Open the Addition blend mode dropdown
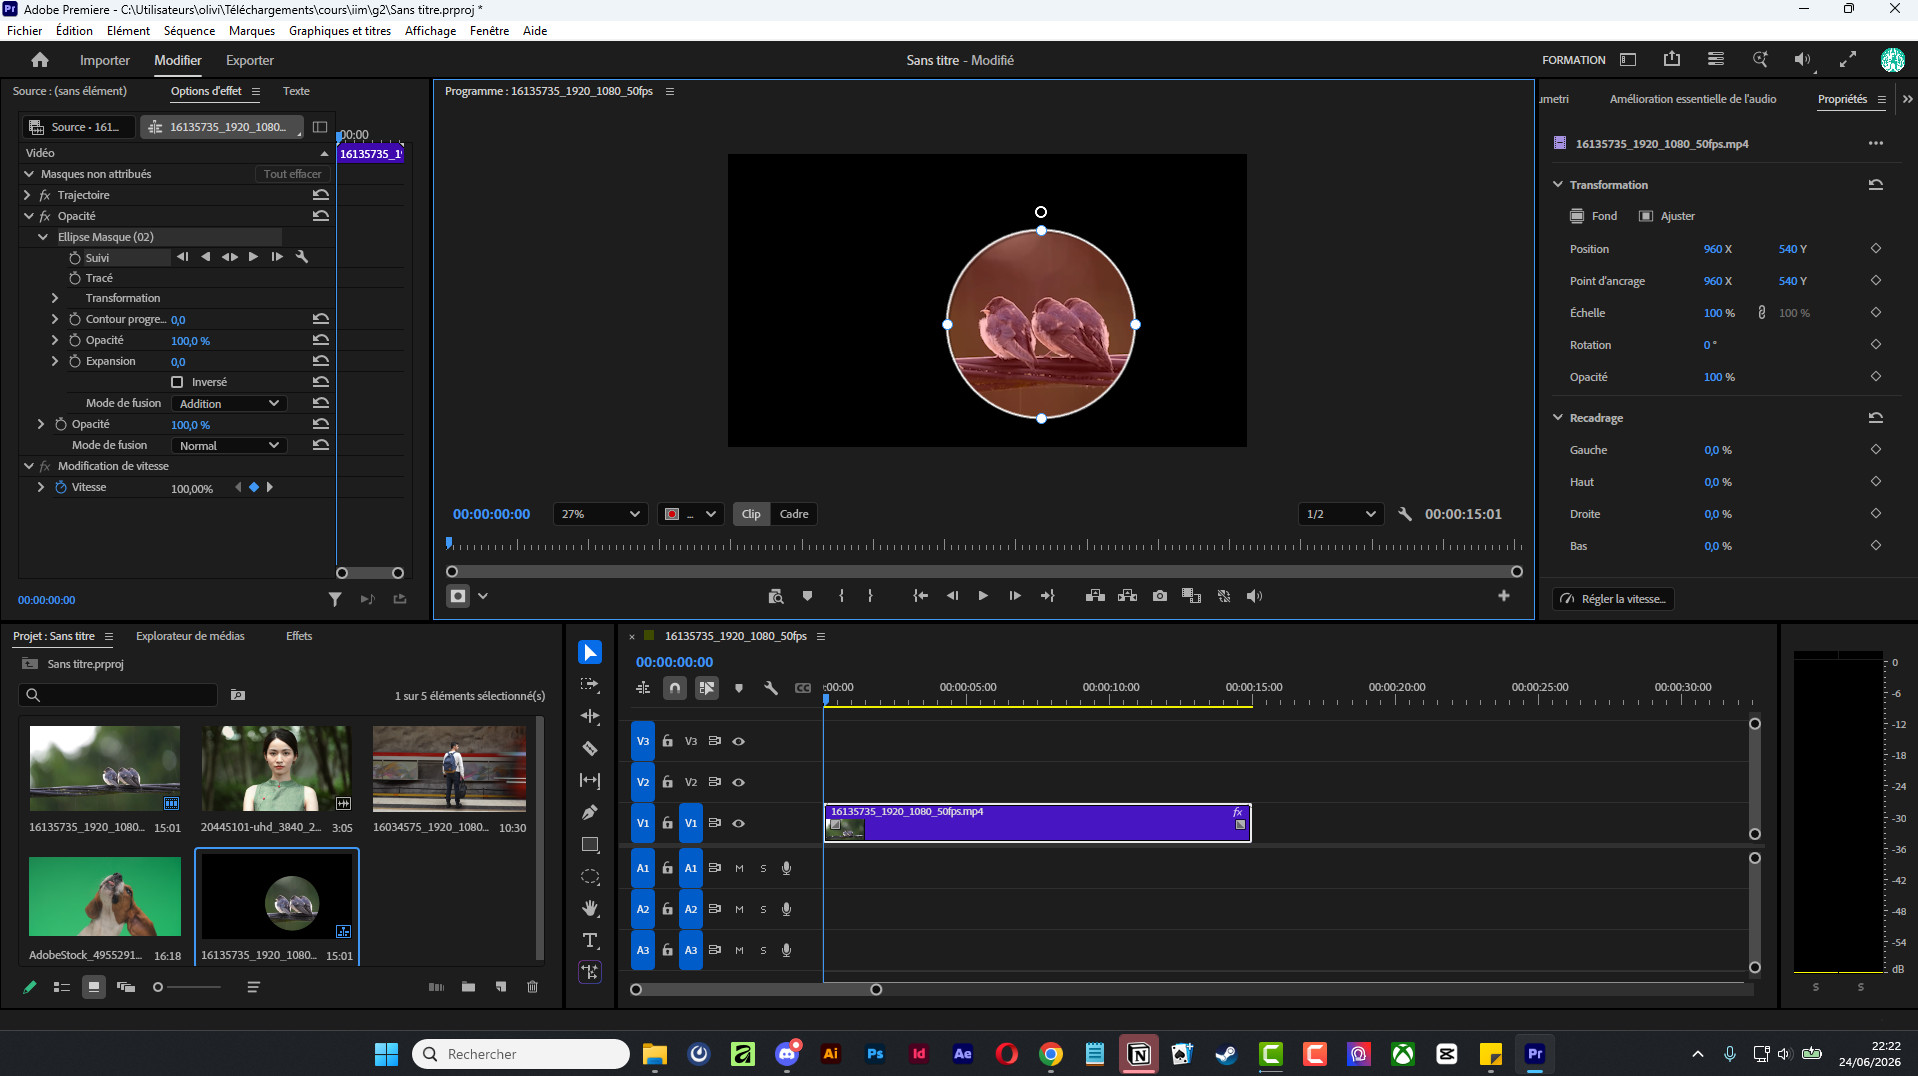Image resolution: width=1918 pixels, height=1076 pixels. coord(229,403)
